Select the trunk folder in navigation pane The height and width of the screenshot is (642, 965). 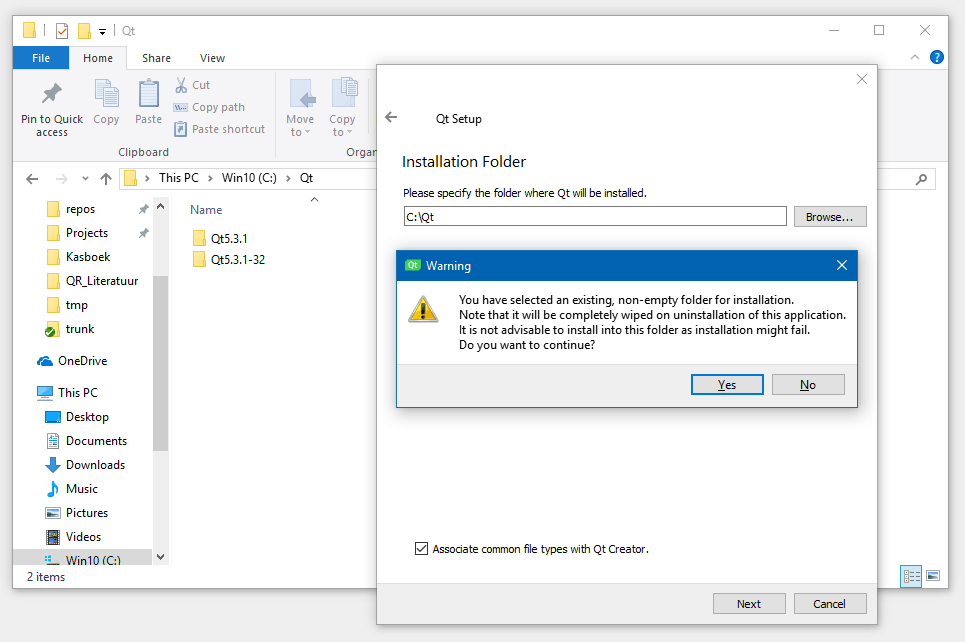[x=79, y=329]
